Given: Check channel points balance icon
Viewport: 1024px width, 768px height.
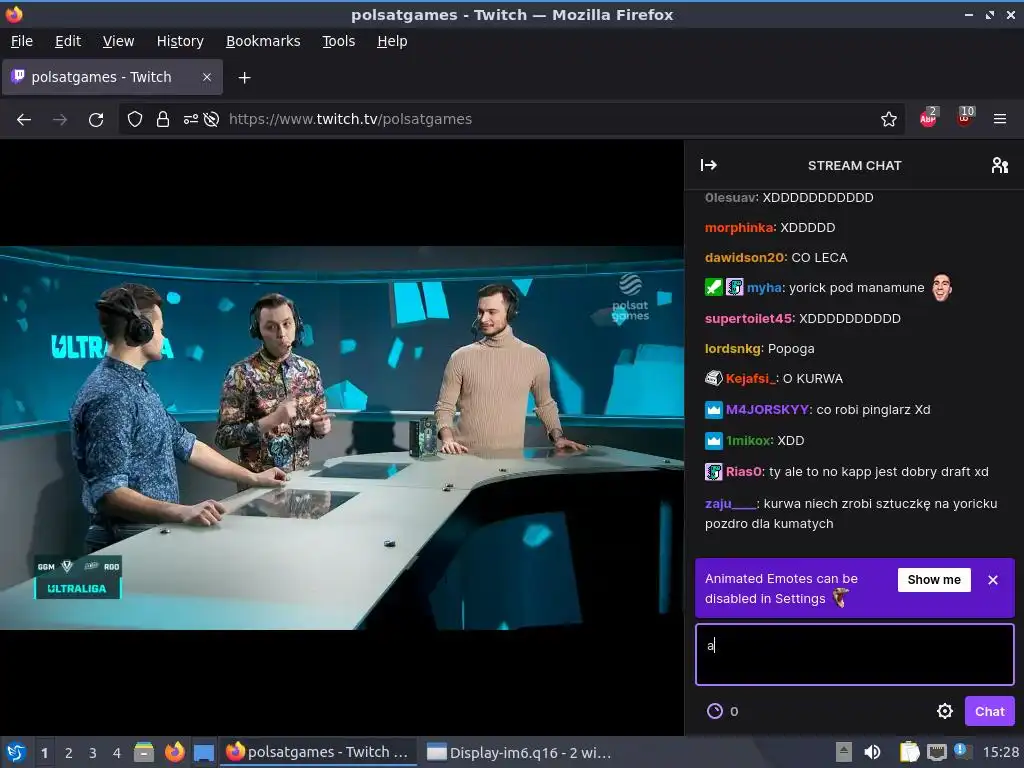Looking at the screenshot, I should (x=715, y=711).
